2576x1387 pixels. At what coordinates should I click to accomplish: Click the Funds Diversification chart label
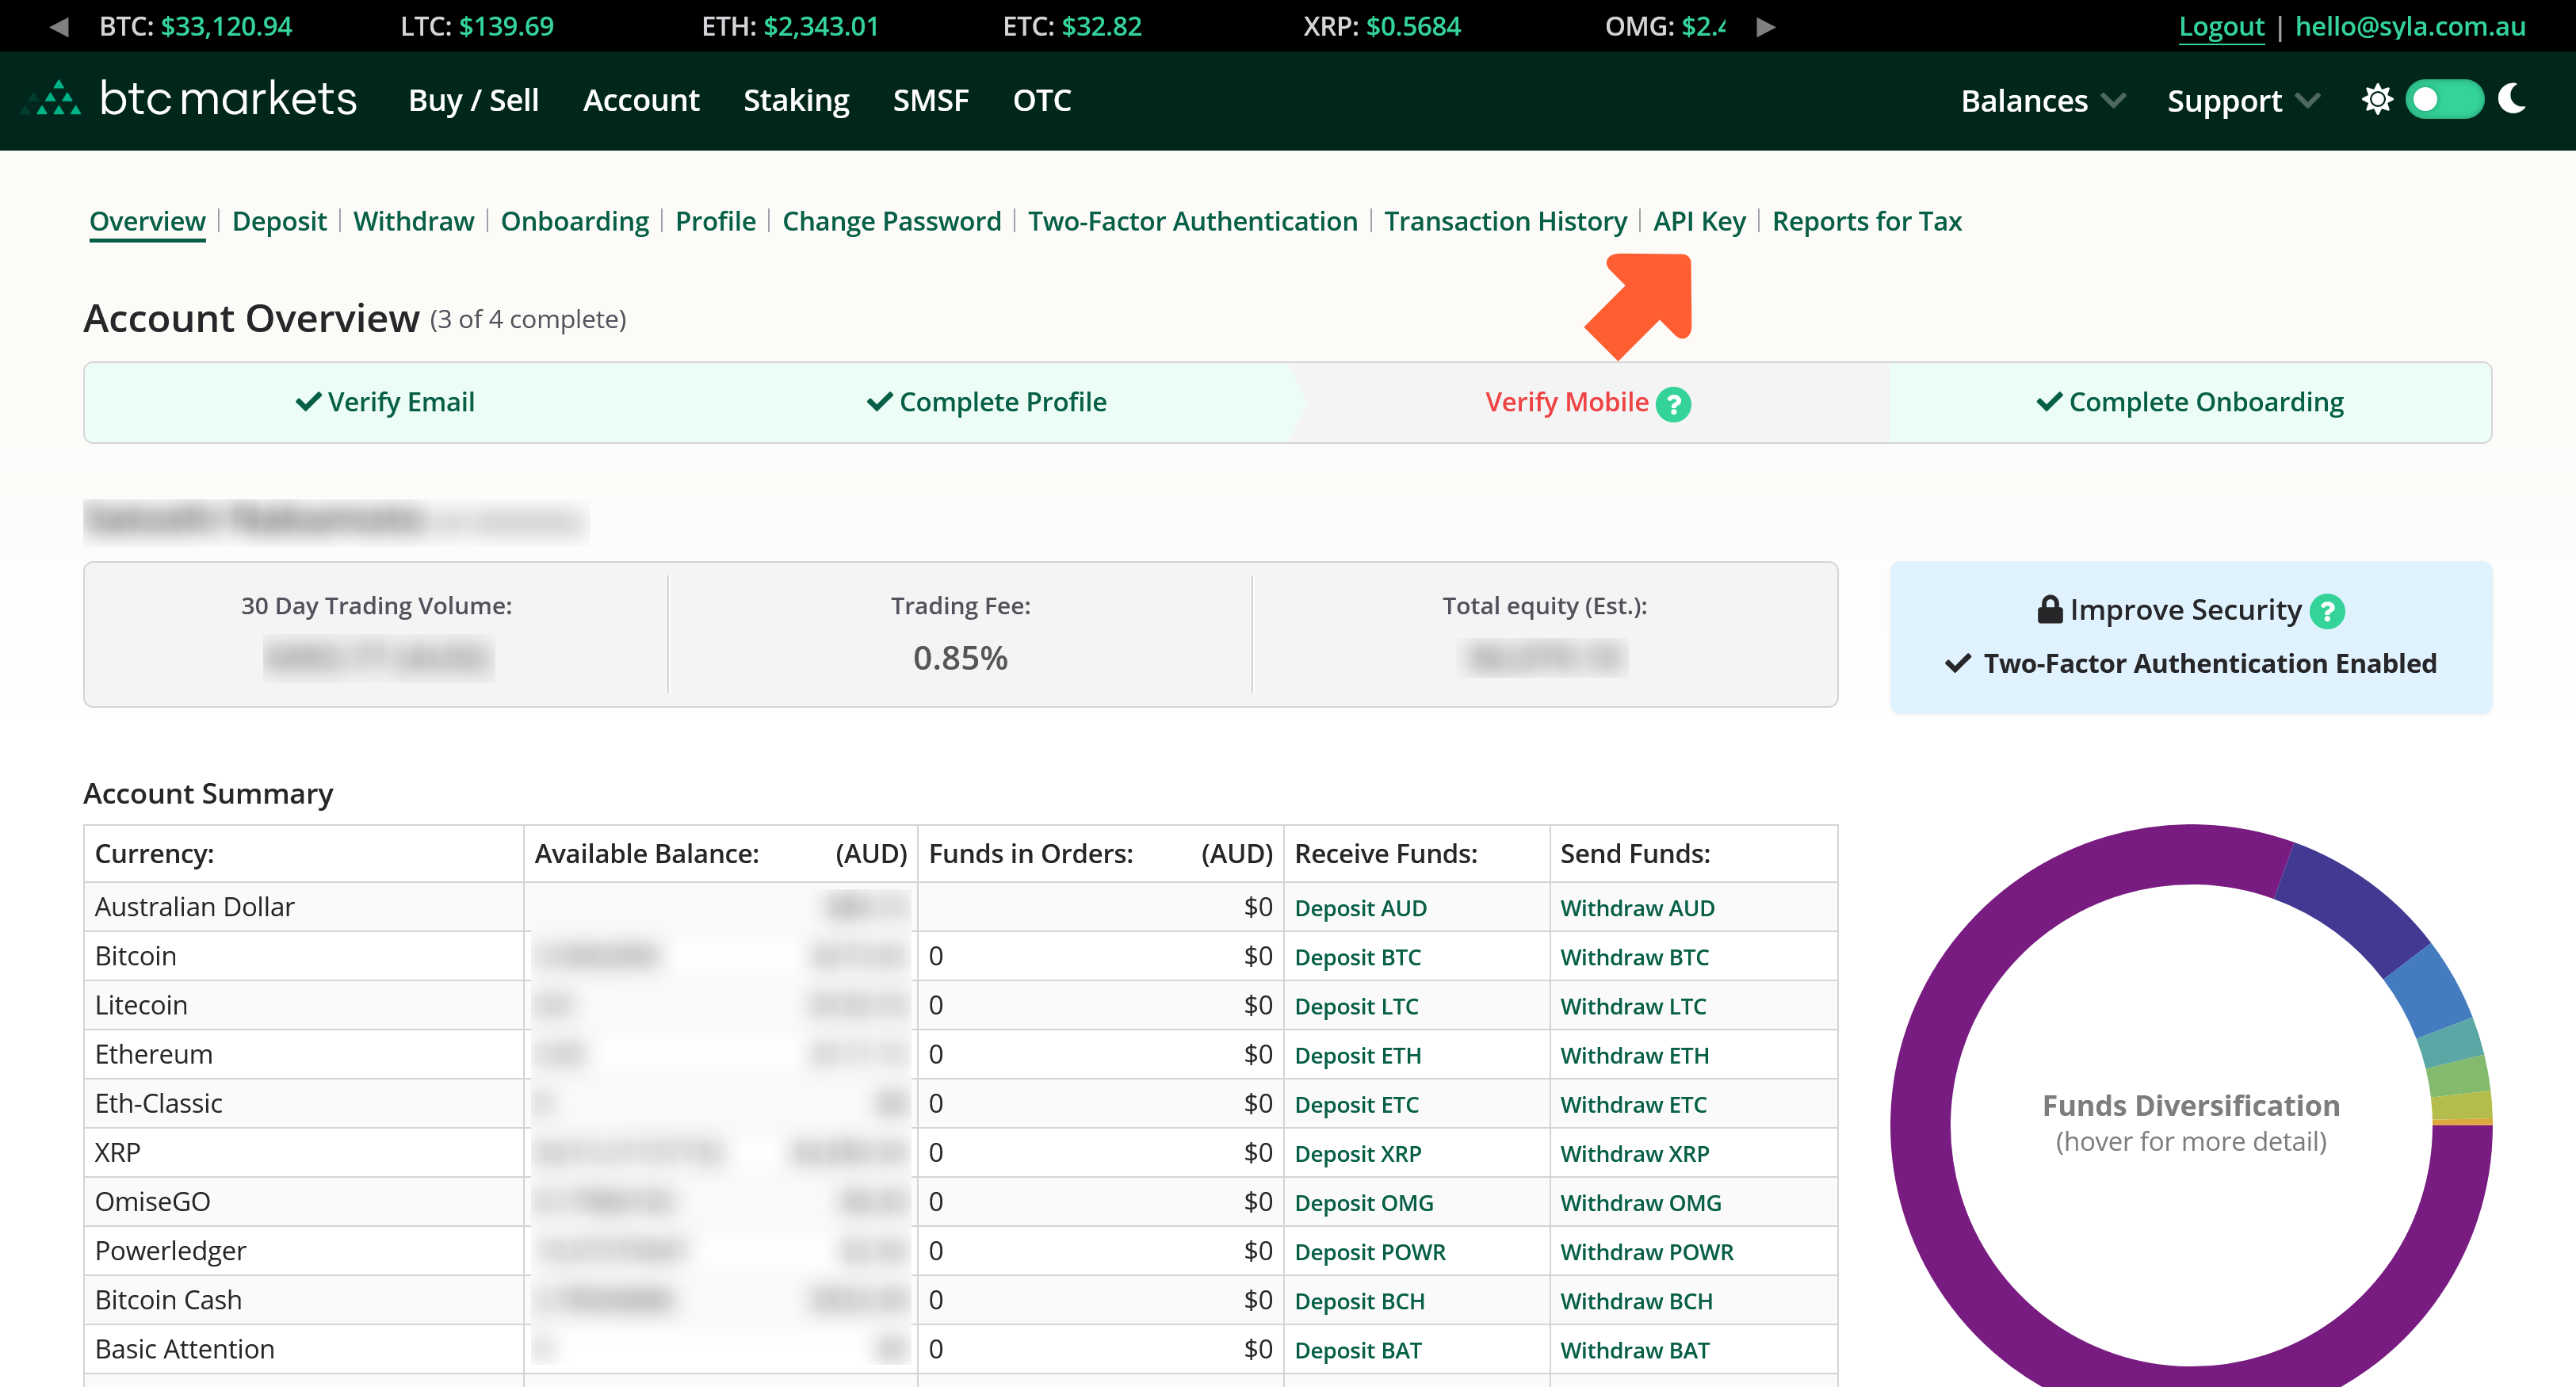[2190, 1106]
